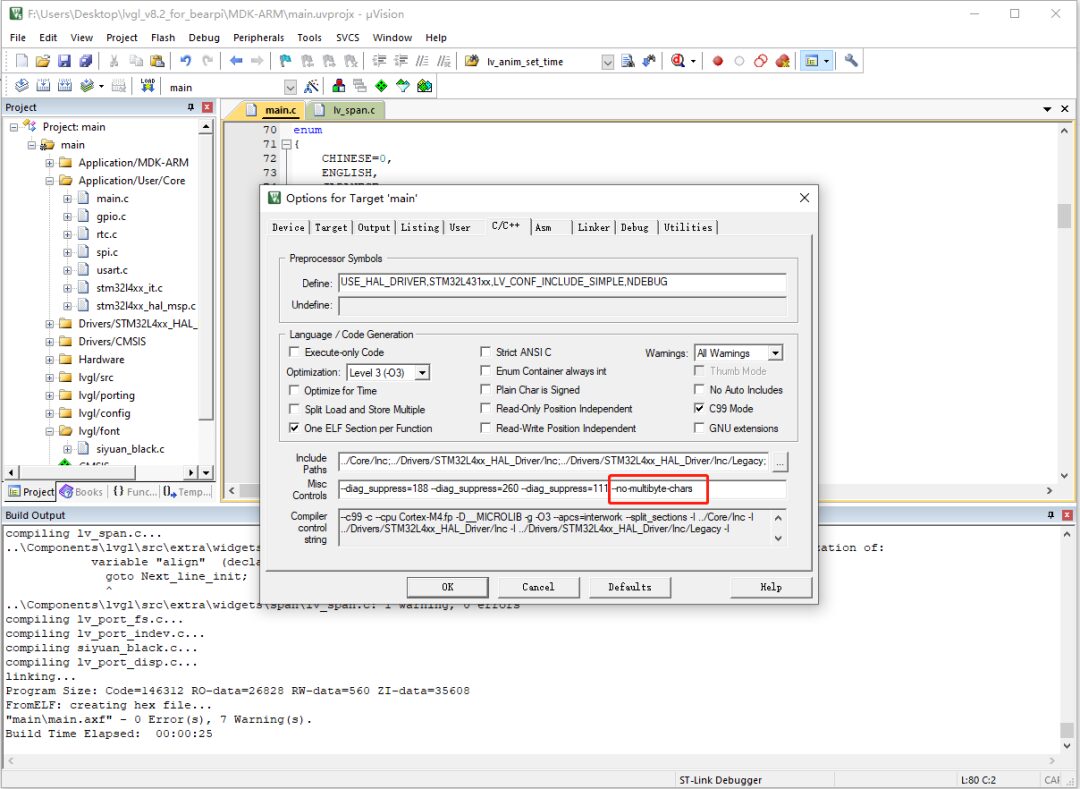
Task: Build target icon
Action: click(x=43, y=86)
